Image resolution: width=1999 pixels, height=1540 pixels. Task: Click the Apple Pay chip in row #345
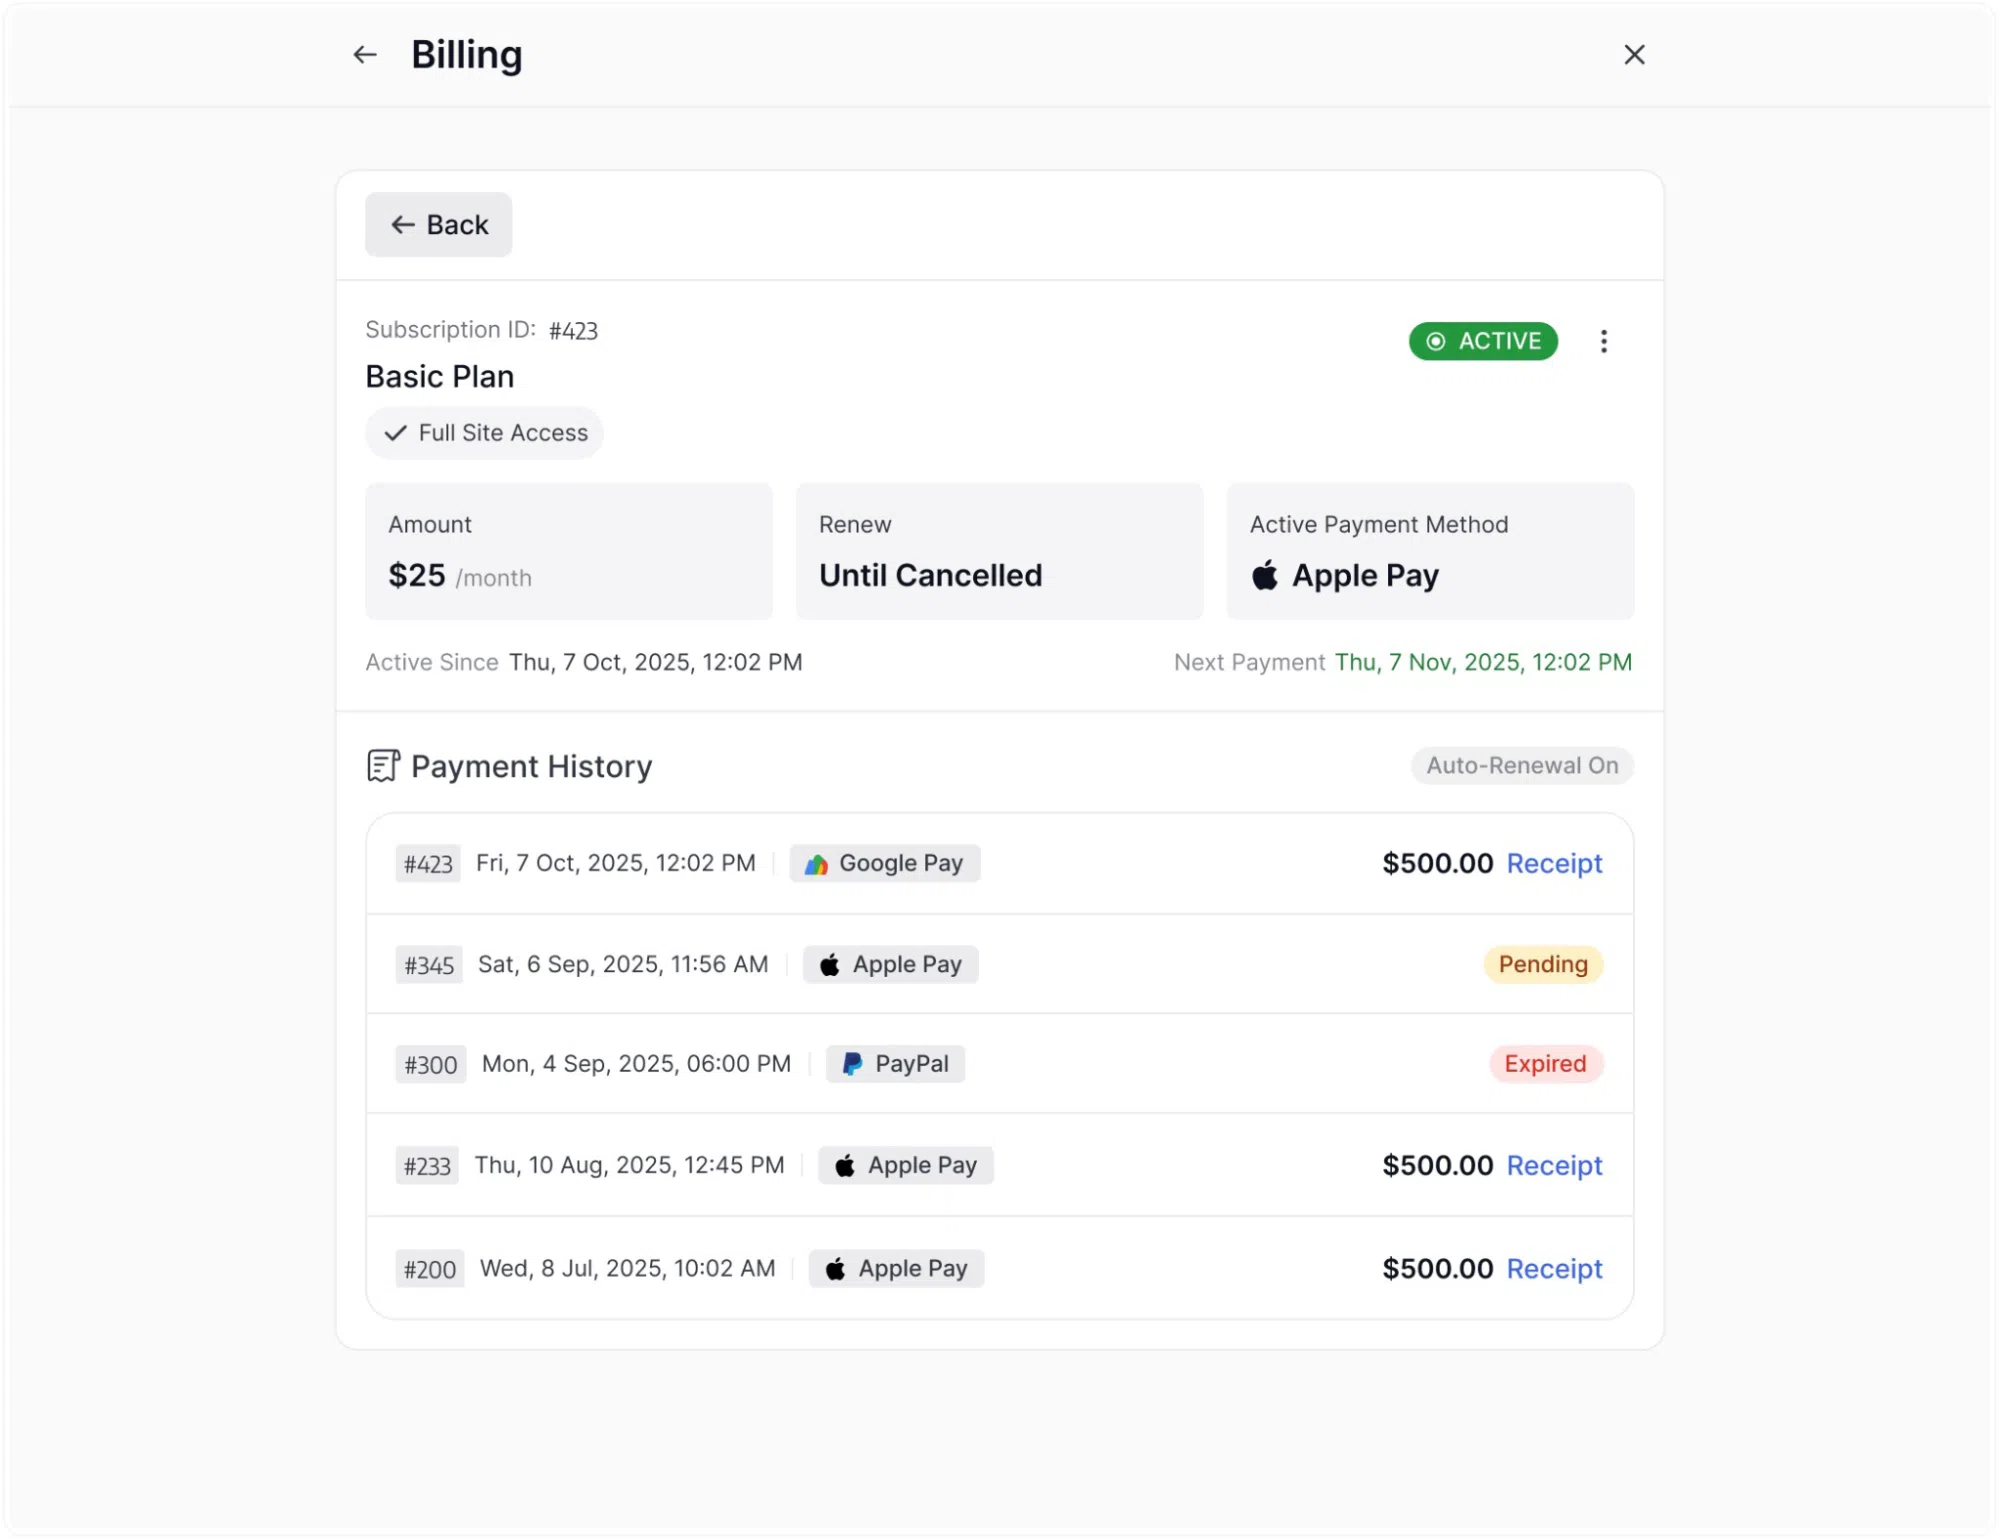point(891,965)
